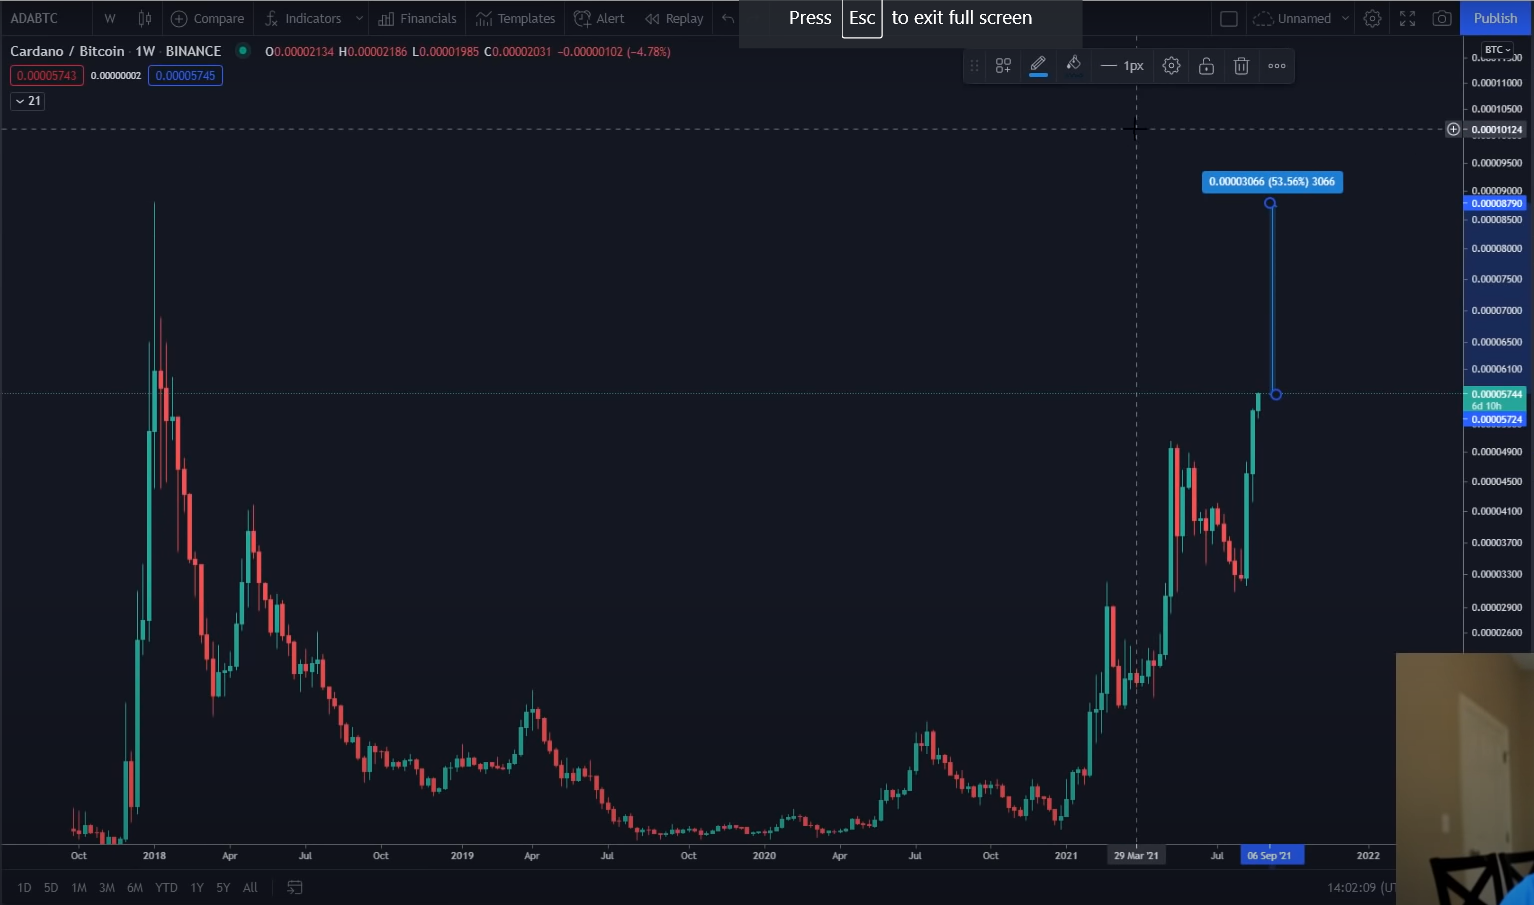Open the Go to date calendar icon
This screenshot has width=1534, height=905.
coord(295,888)
